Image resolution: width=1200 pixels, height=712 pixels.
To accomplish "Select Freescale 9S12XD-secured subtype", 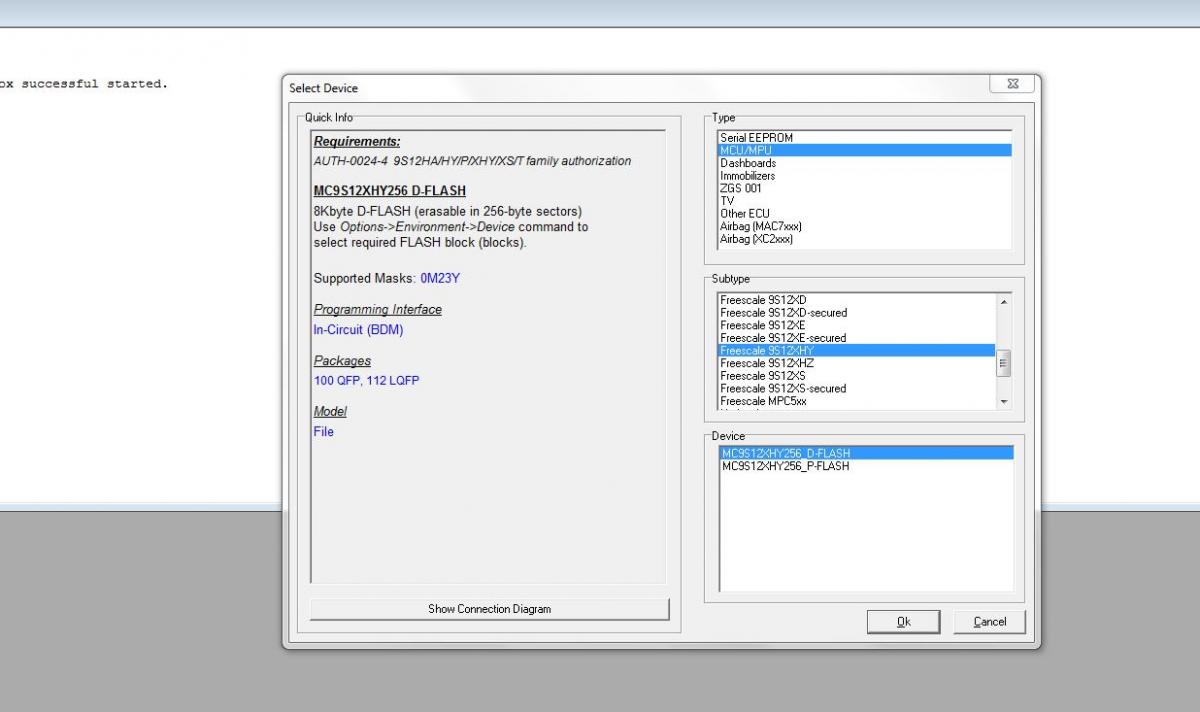I will [x=857, y=313].
